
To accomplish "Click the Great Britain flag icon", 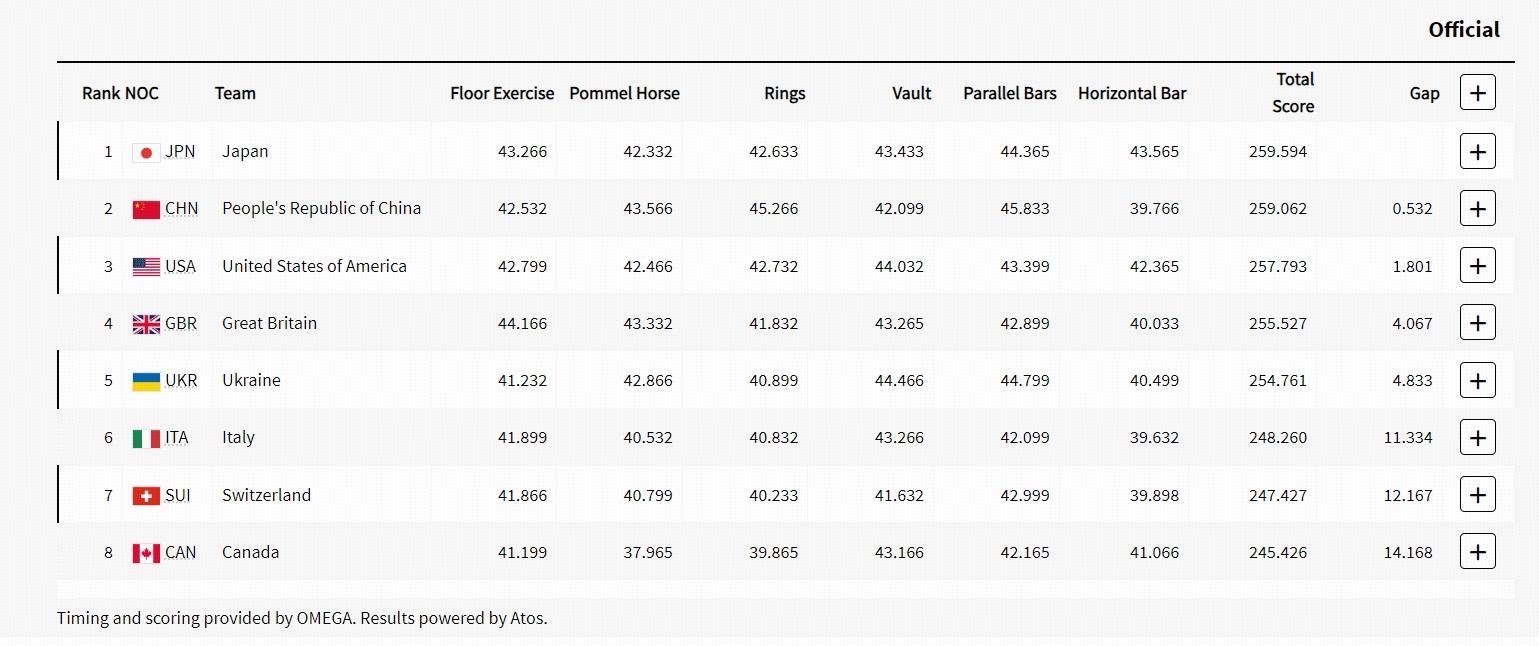I will click(x=146, y=324).
